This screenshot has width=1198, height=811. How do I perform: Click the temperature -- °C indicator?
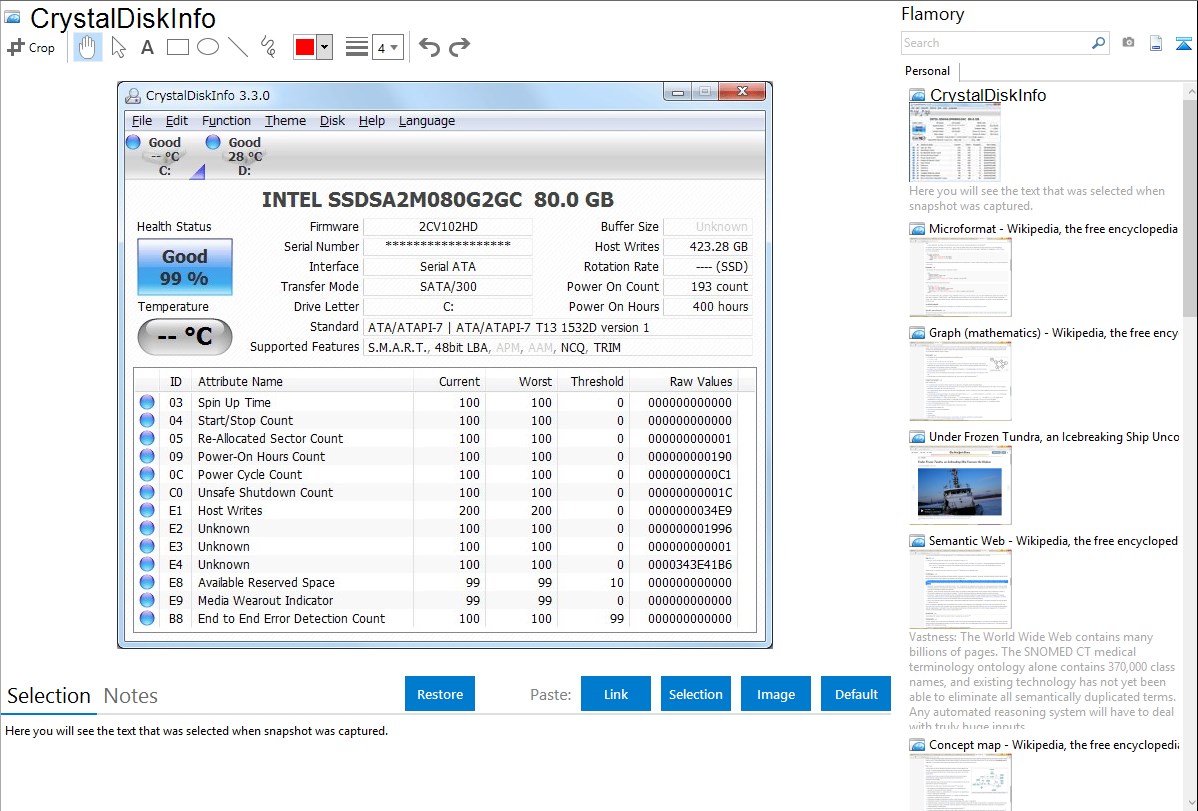[185, 336]
